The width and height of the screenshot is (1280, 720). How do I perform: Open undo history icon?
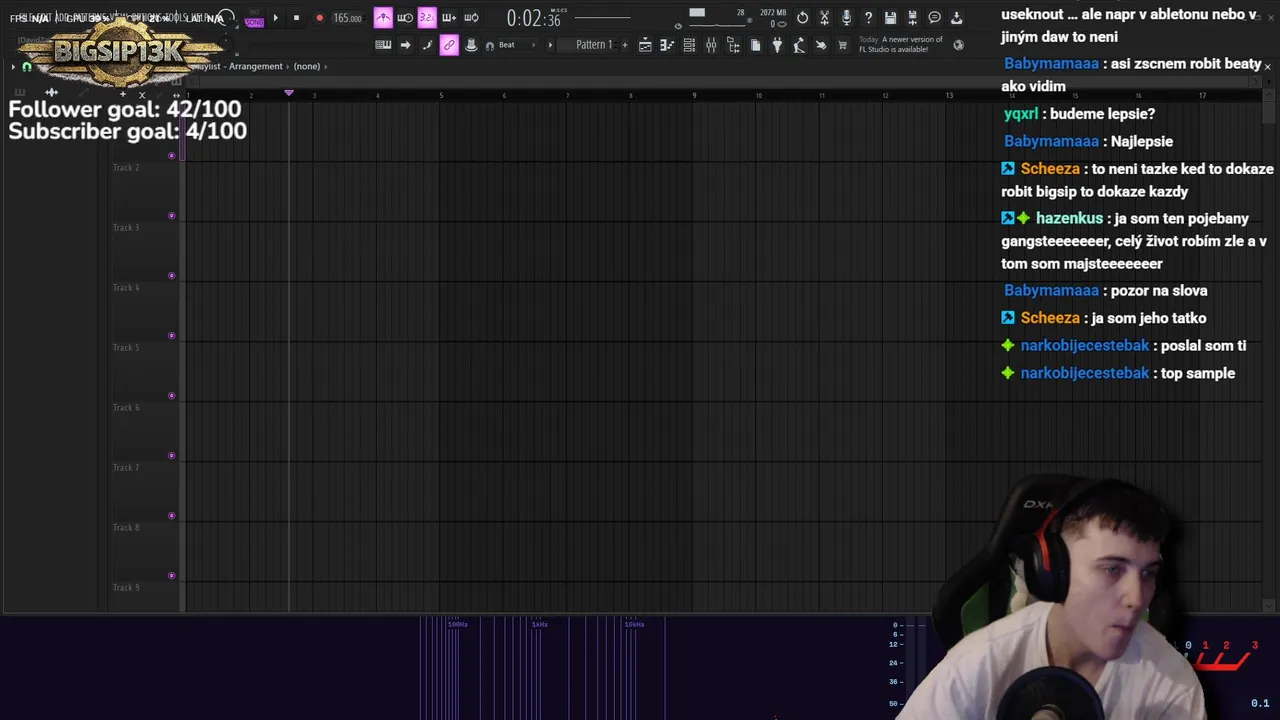click(802, 18)
